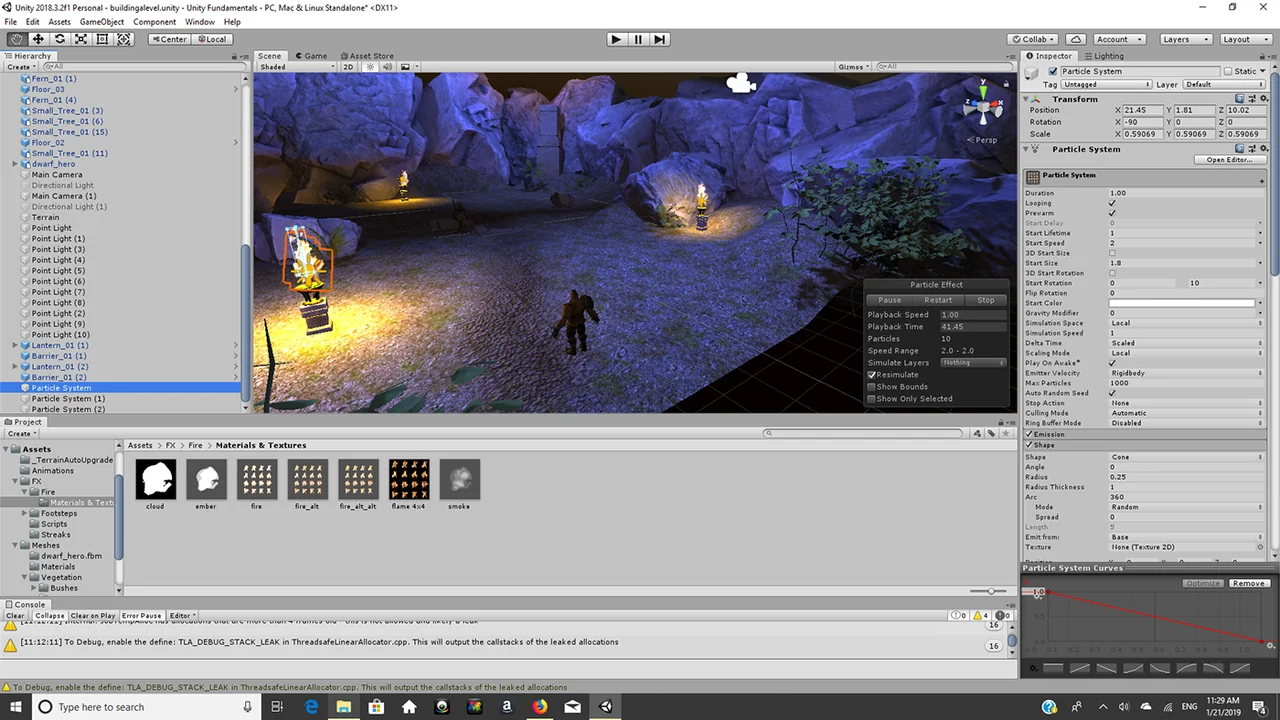This screenshot has width=1280, height=720.
Task: Collapse the Meshes folder in Project
Action: pos(15,546)
